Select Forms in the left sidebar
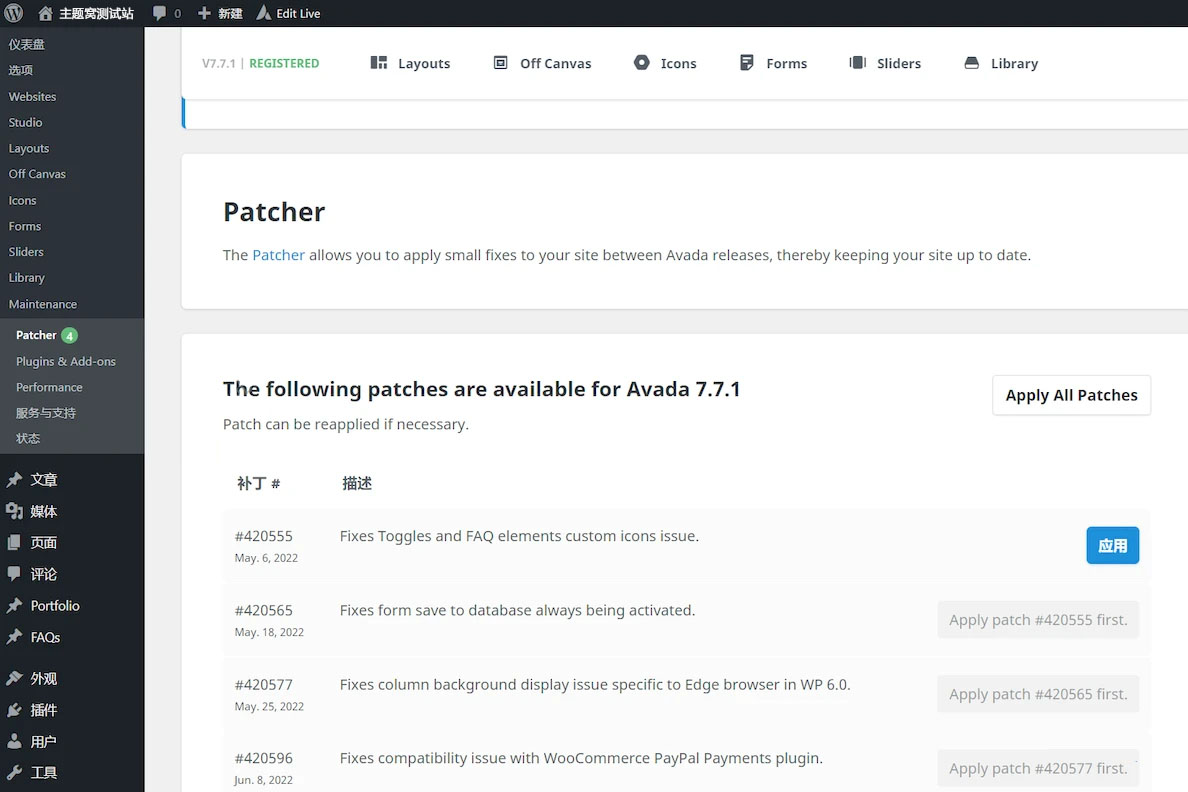1188x792 pixels. pyautogui.click(x=25, y=226)
